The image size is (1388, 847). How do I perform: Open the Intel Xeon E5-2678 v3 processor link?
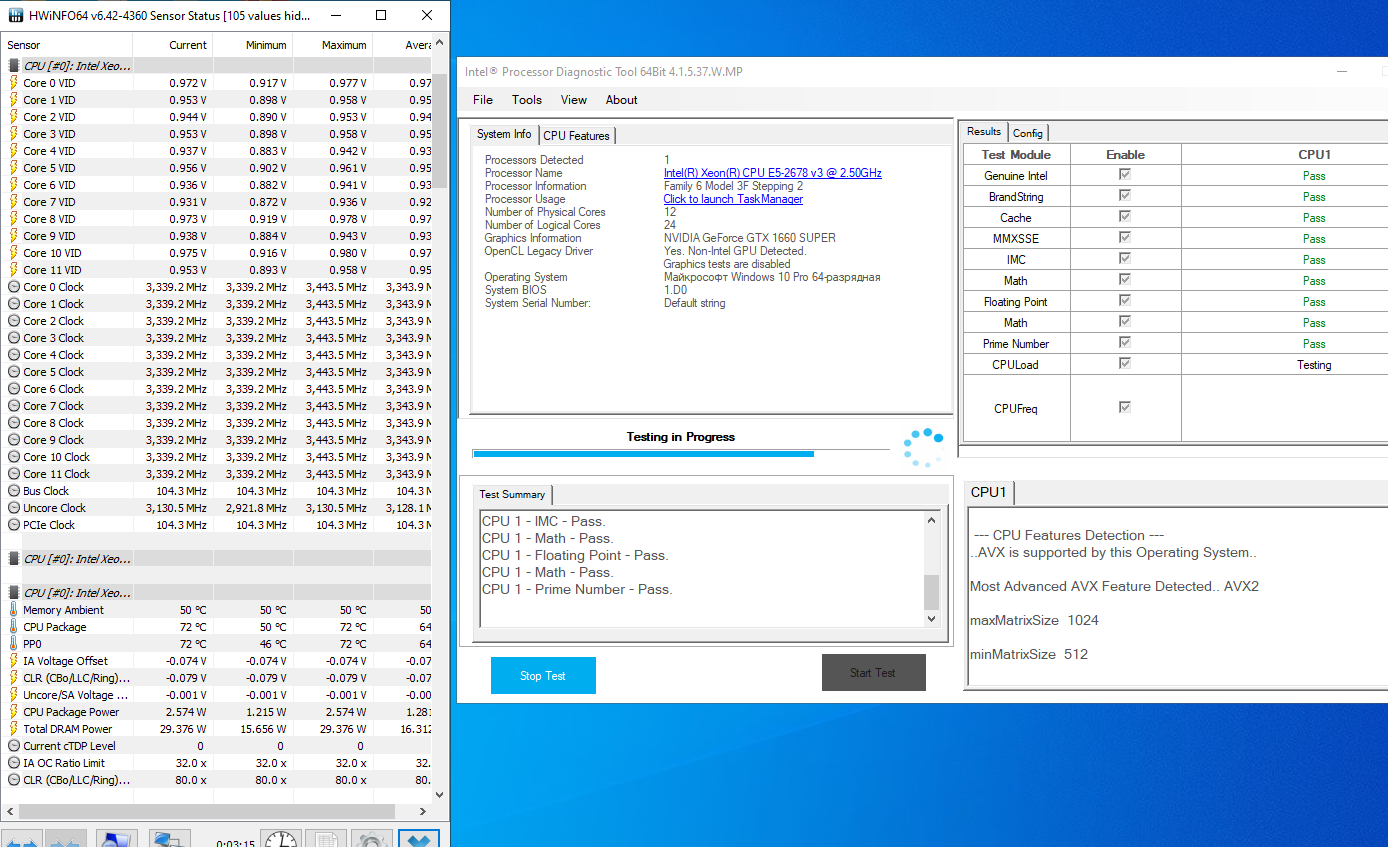point(773,173)
